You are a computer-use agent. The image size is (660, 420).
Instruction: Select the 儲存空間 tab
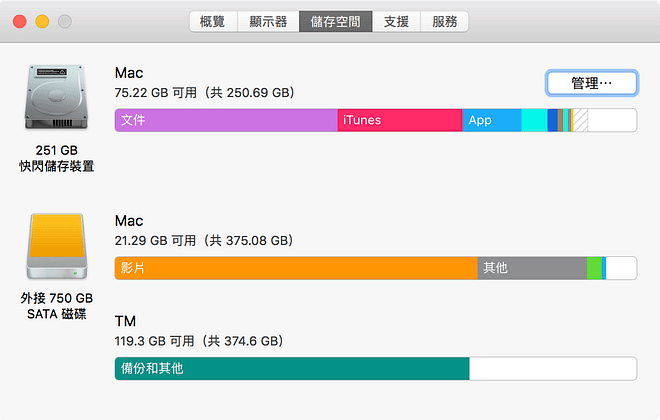coord(335,21)
